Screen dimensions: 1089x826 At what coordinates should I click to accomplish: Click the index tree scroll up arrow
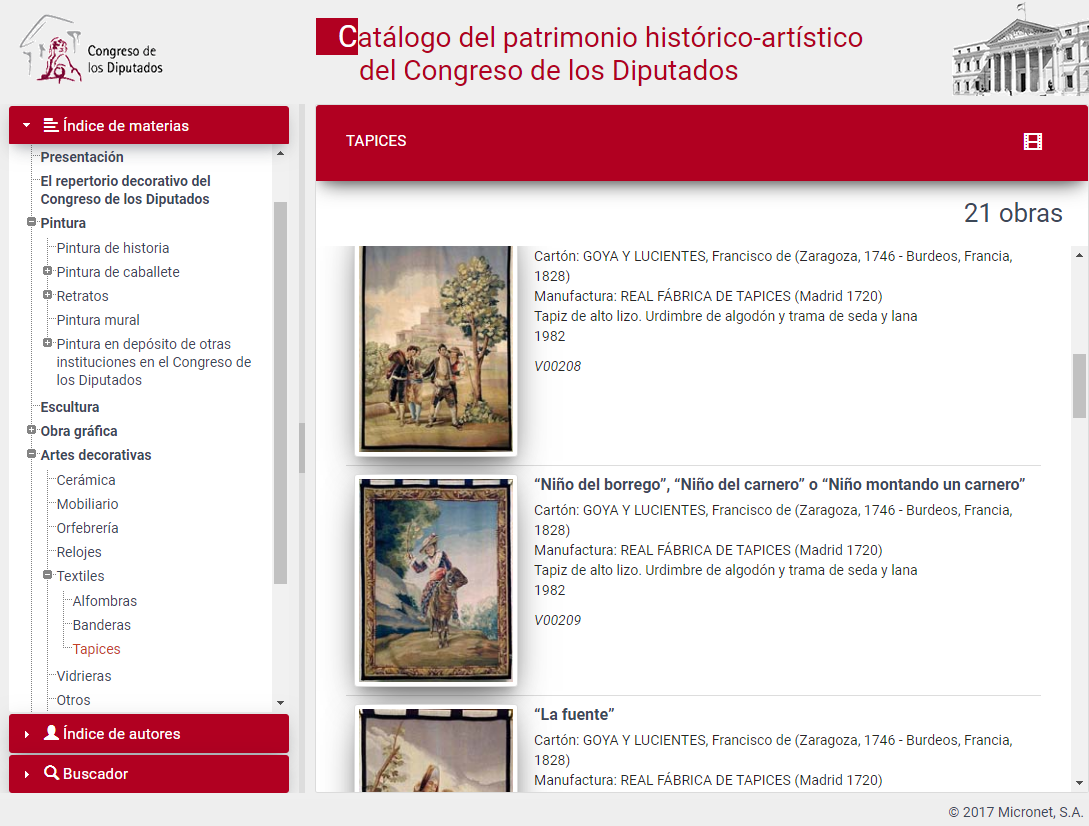(x=281, y=153)
